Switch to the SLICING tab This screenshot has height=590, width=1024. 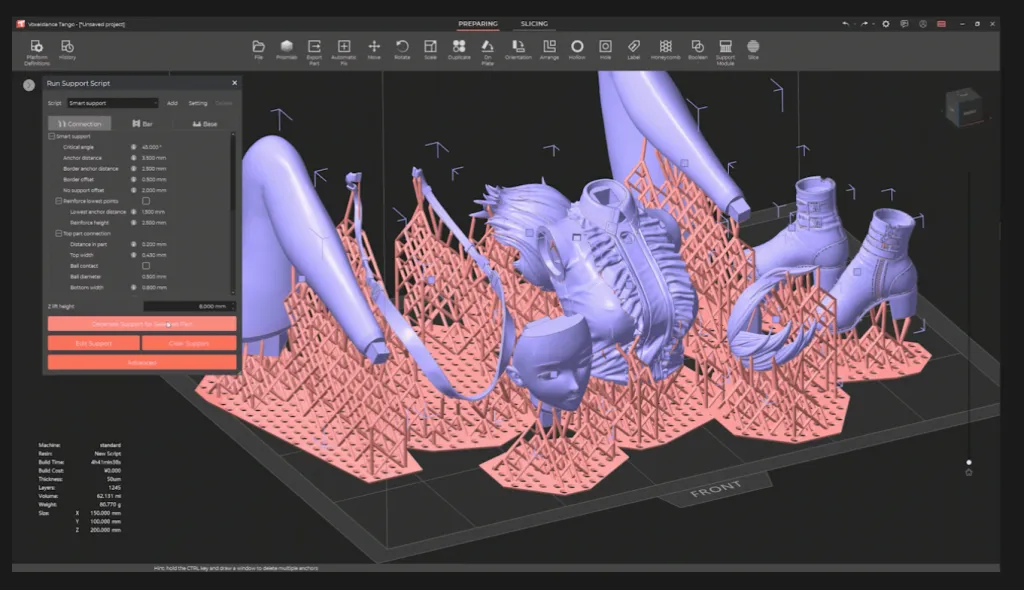(x=534, y=24)
